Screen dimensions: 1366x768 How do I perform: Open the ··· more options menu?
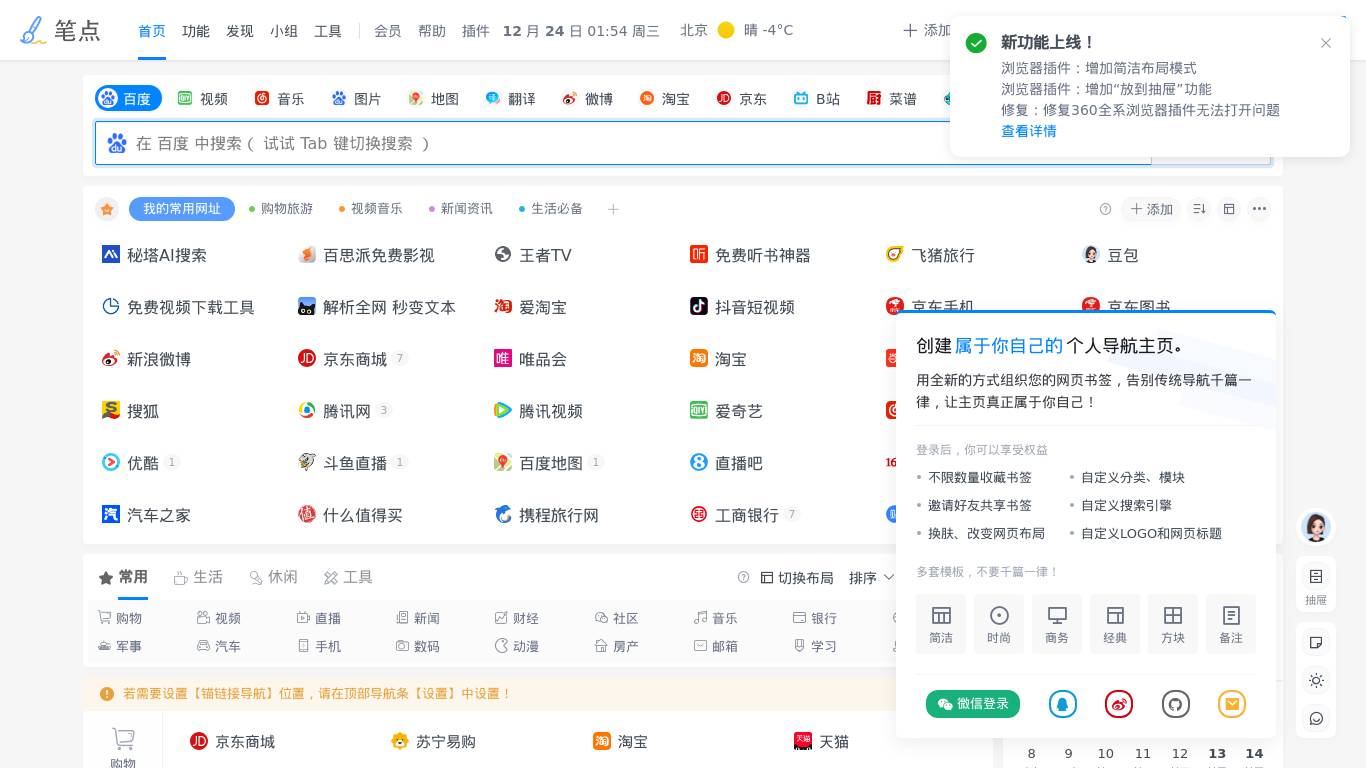(1259, 209)
